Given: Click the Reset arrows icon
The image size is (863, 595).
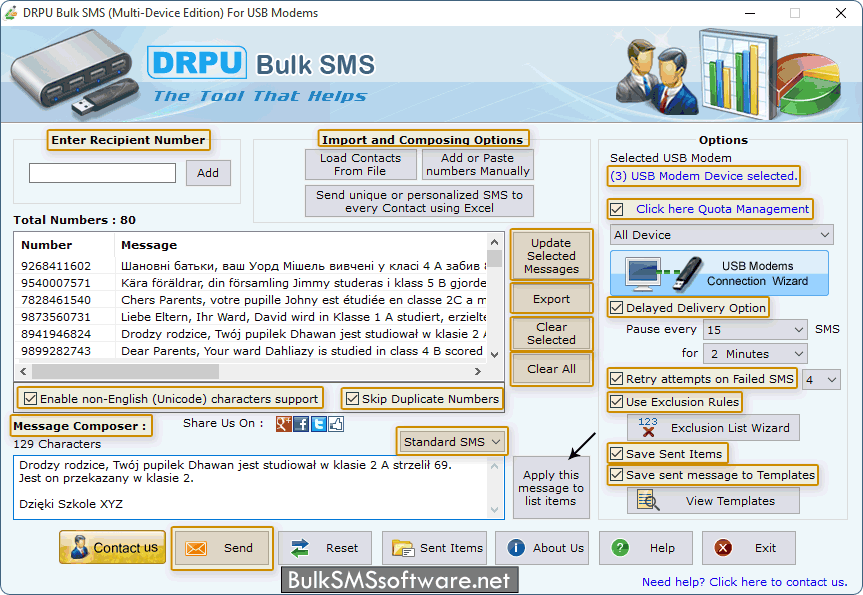Looking at the screenshot, I should (300, 548).
